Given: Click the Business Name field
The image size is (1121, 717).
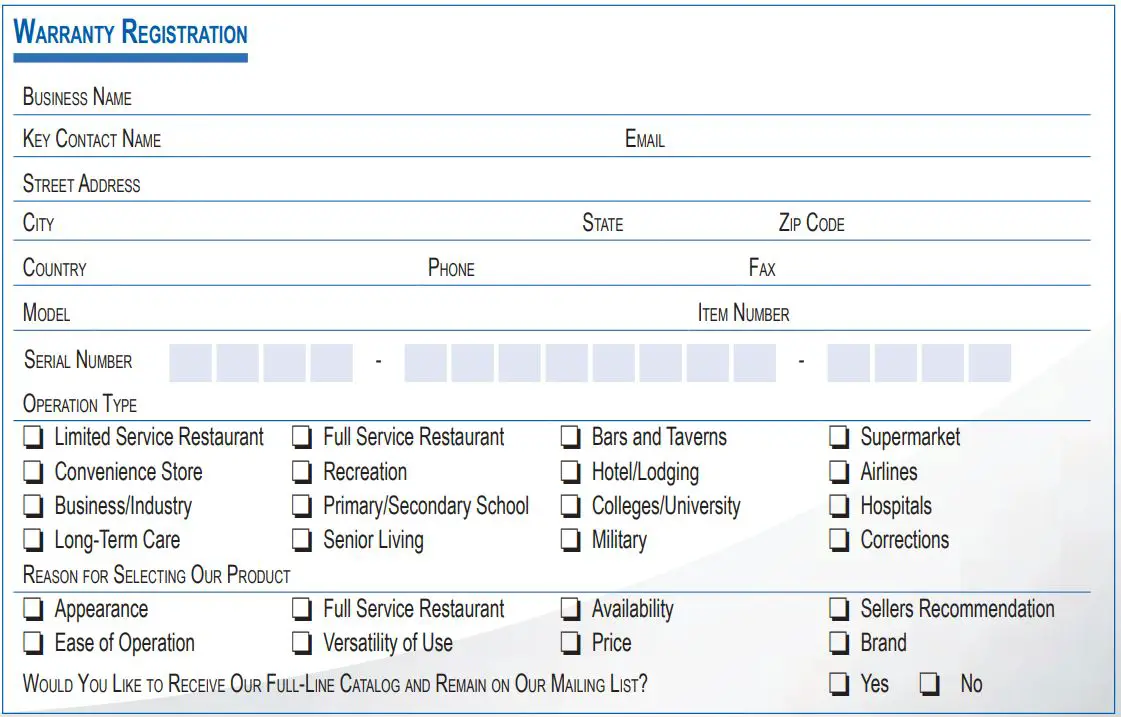Looking at the screenshot, I should point(600,98).
